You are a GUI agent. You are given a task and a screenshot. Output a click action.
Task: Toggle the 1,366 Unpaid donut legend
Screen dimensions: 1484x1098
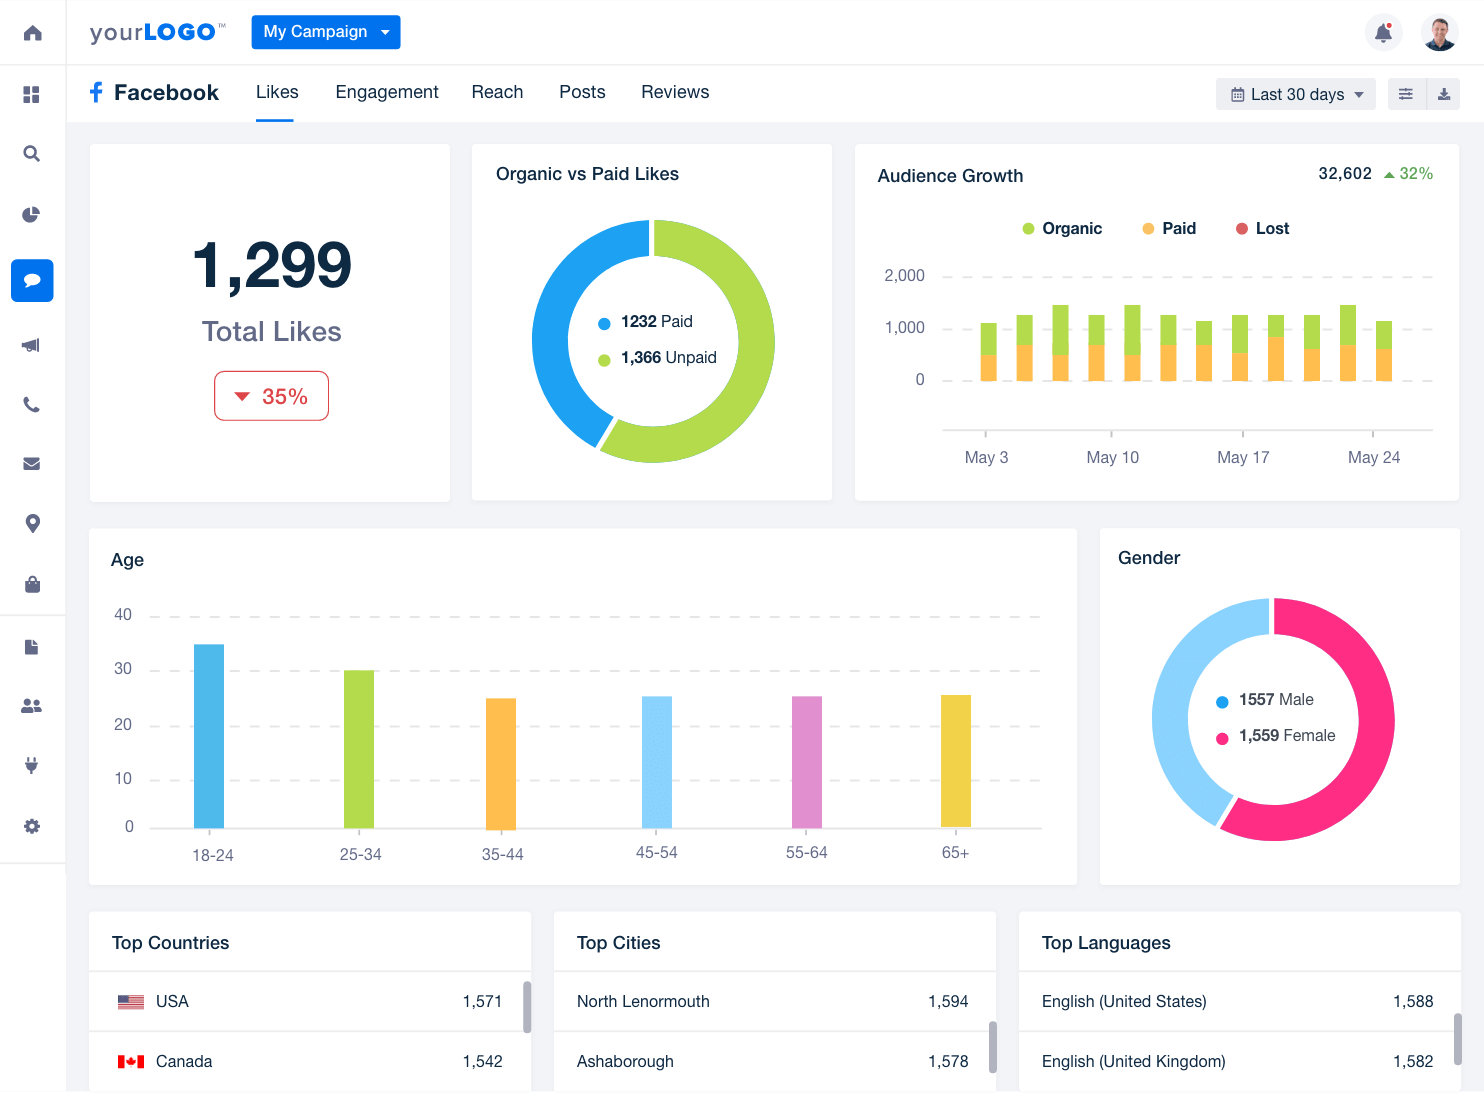click(657, 358)
